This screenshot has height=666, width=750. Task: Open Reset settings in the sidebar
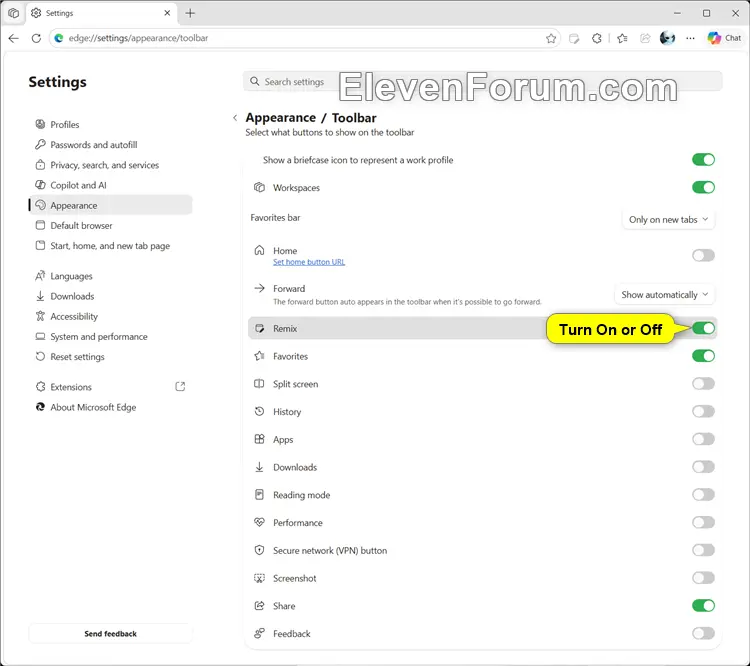point(110,356)
